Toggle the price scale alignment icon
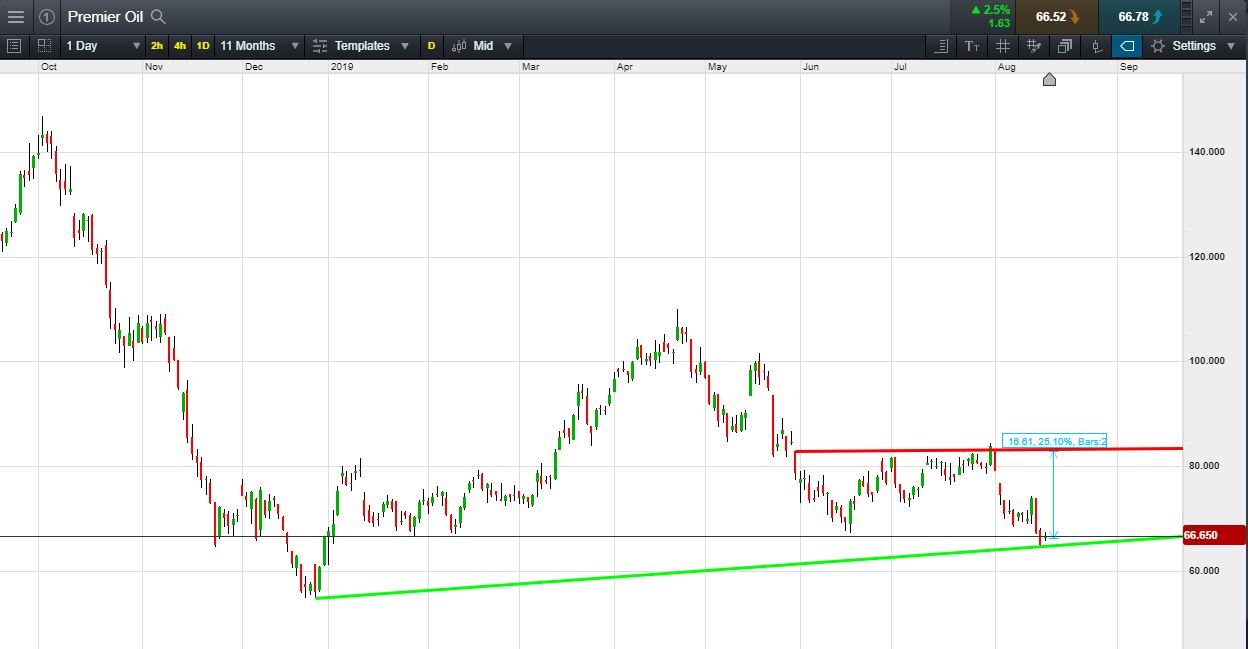The image size is (1248, 649). 942,46
